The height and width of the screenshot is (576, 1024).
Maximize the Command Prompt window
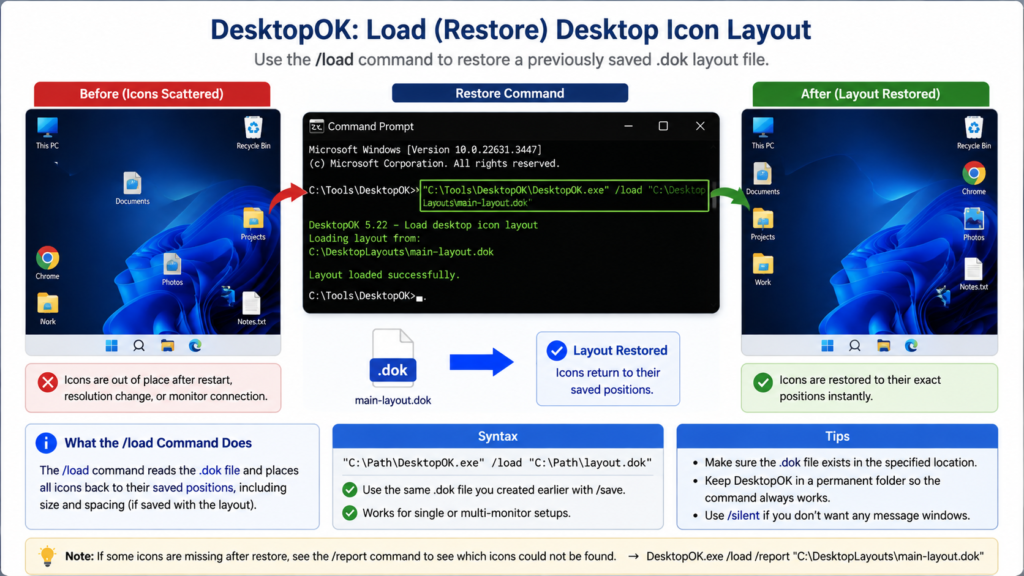[x=664, y=126]
